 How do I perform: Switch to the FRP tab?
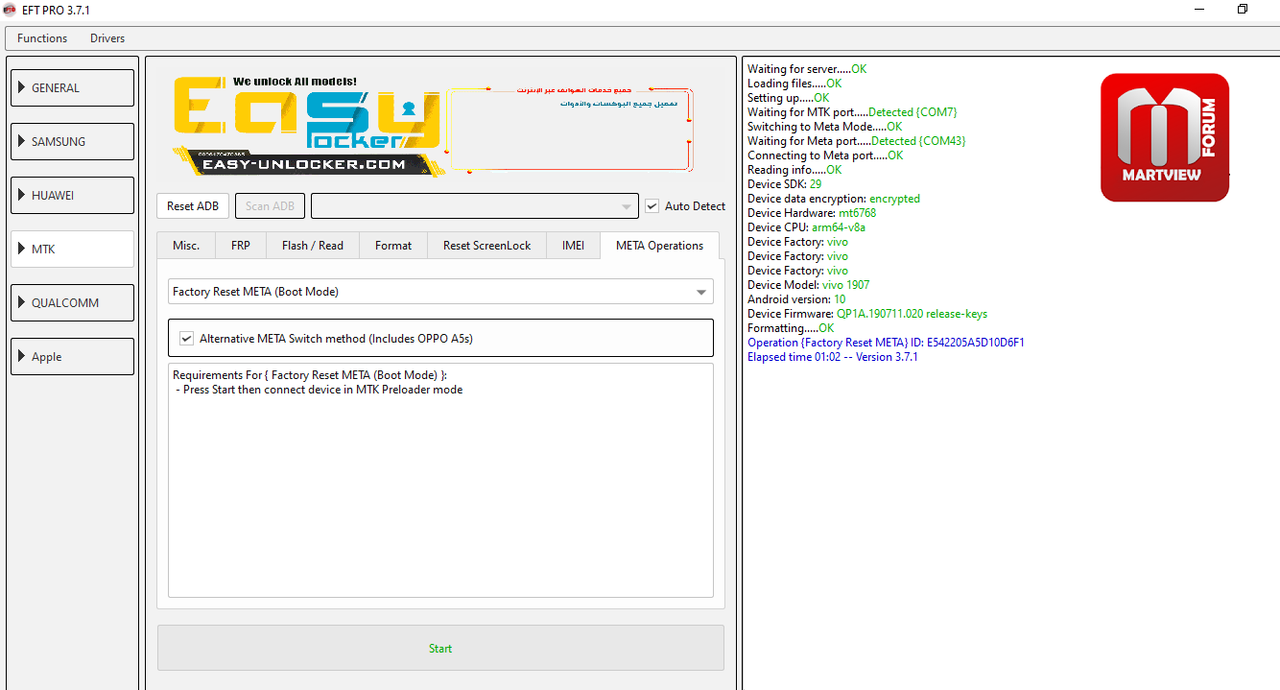pyautogui.click(x=241, y=245)
